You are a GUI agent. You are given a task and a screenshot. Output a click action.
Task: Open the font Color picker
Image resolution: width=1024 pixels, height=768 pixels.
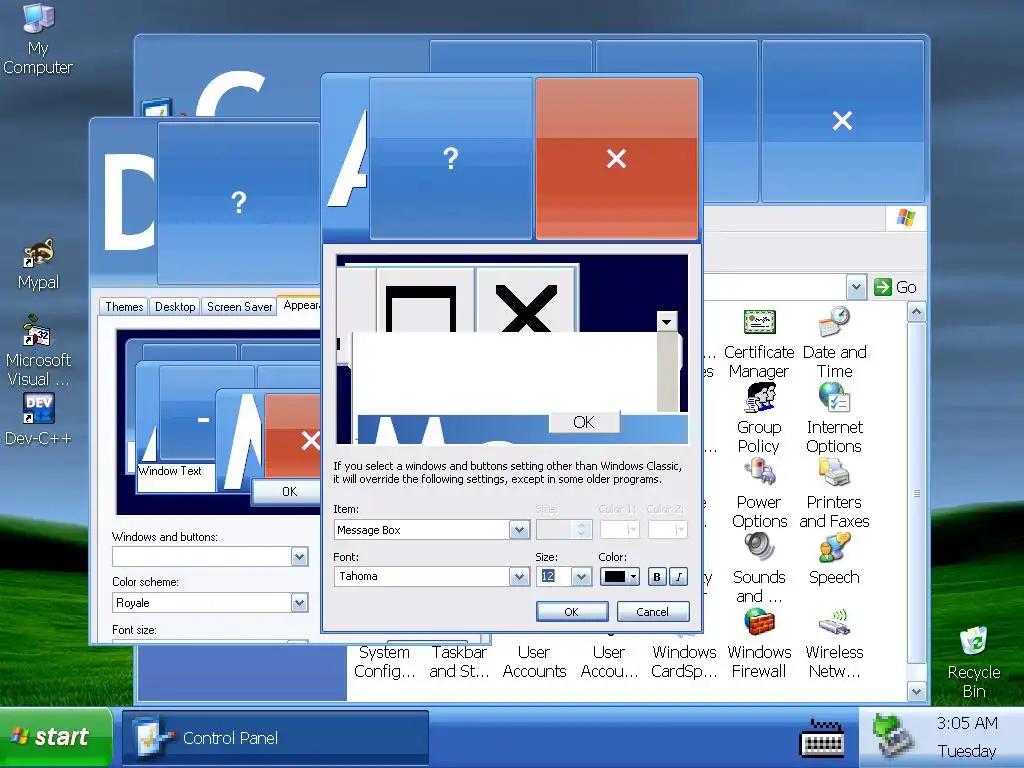point(620,577)
